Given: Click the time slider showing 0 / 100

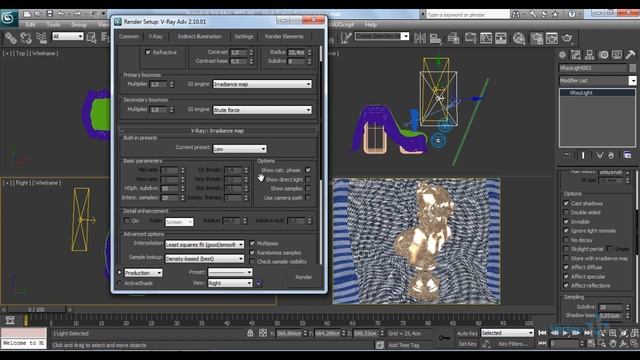Looking at the screenshot, I should click(x=36, y=309).
